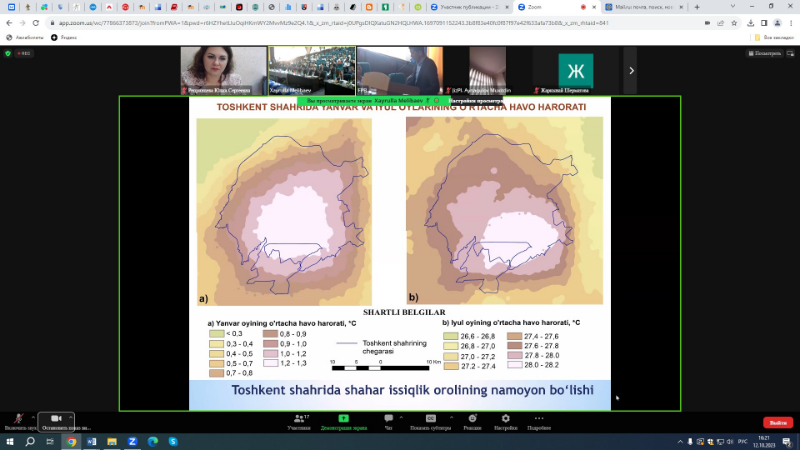Click the red Leave meeting button

click(777, 423)
